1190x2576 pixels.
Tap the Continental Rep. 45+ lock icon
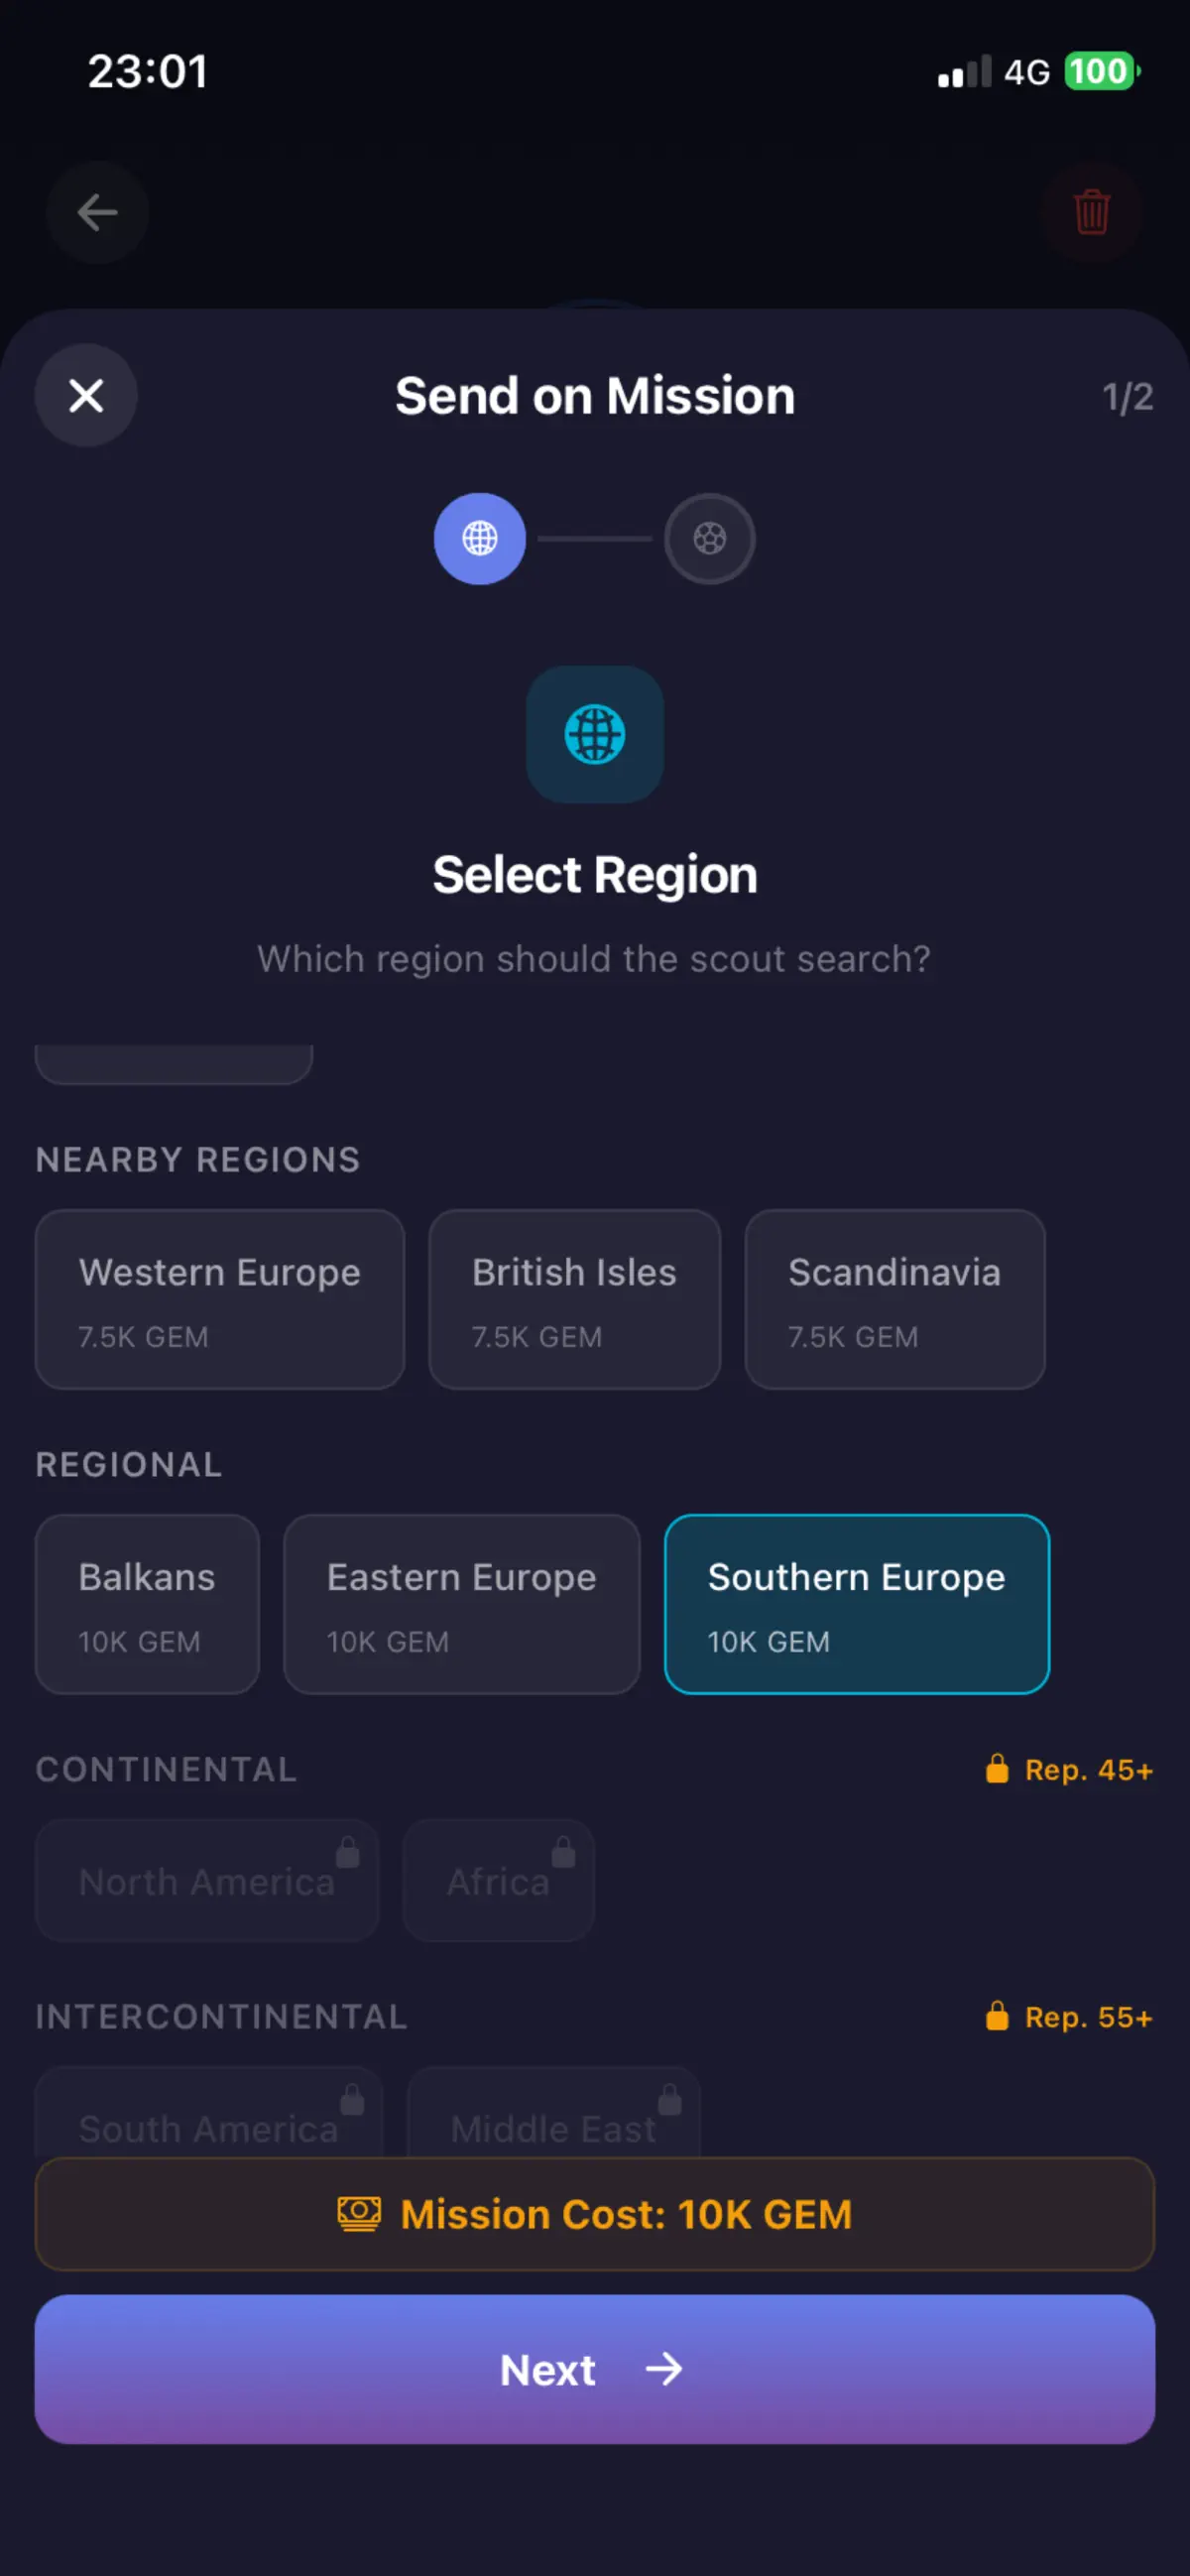997,1769
